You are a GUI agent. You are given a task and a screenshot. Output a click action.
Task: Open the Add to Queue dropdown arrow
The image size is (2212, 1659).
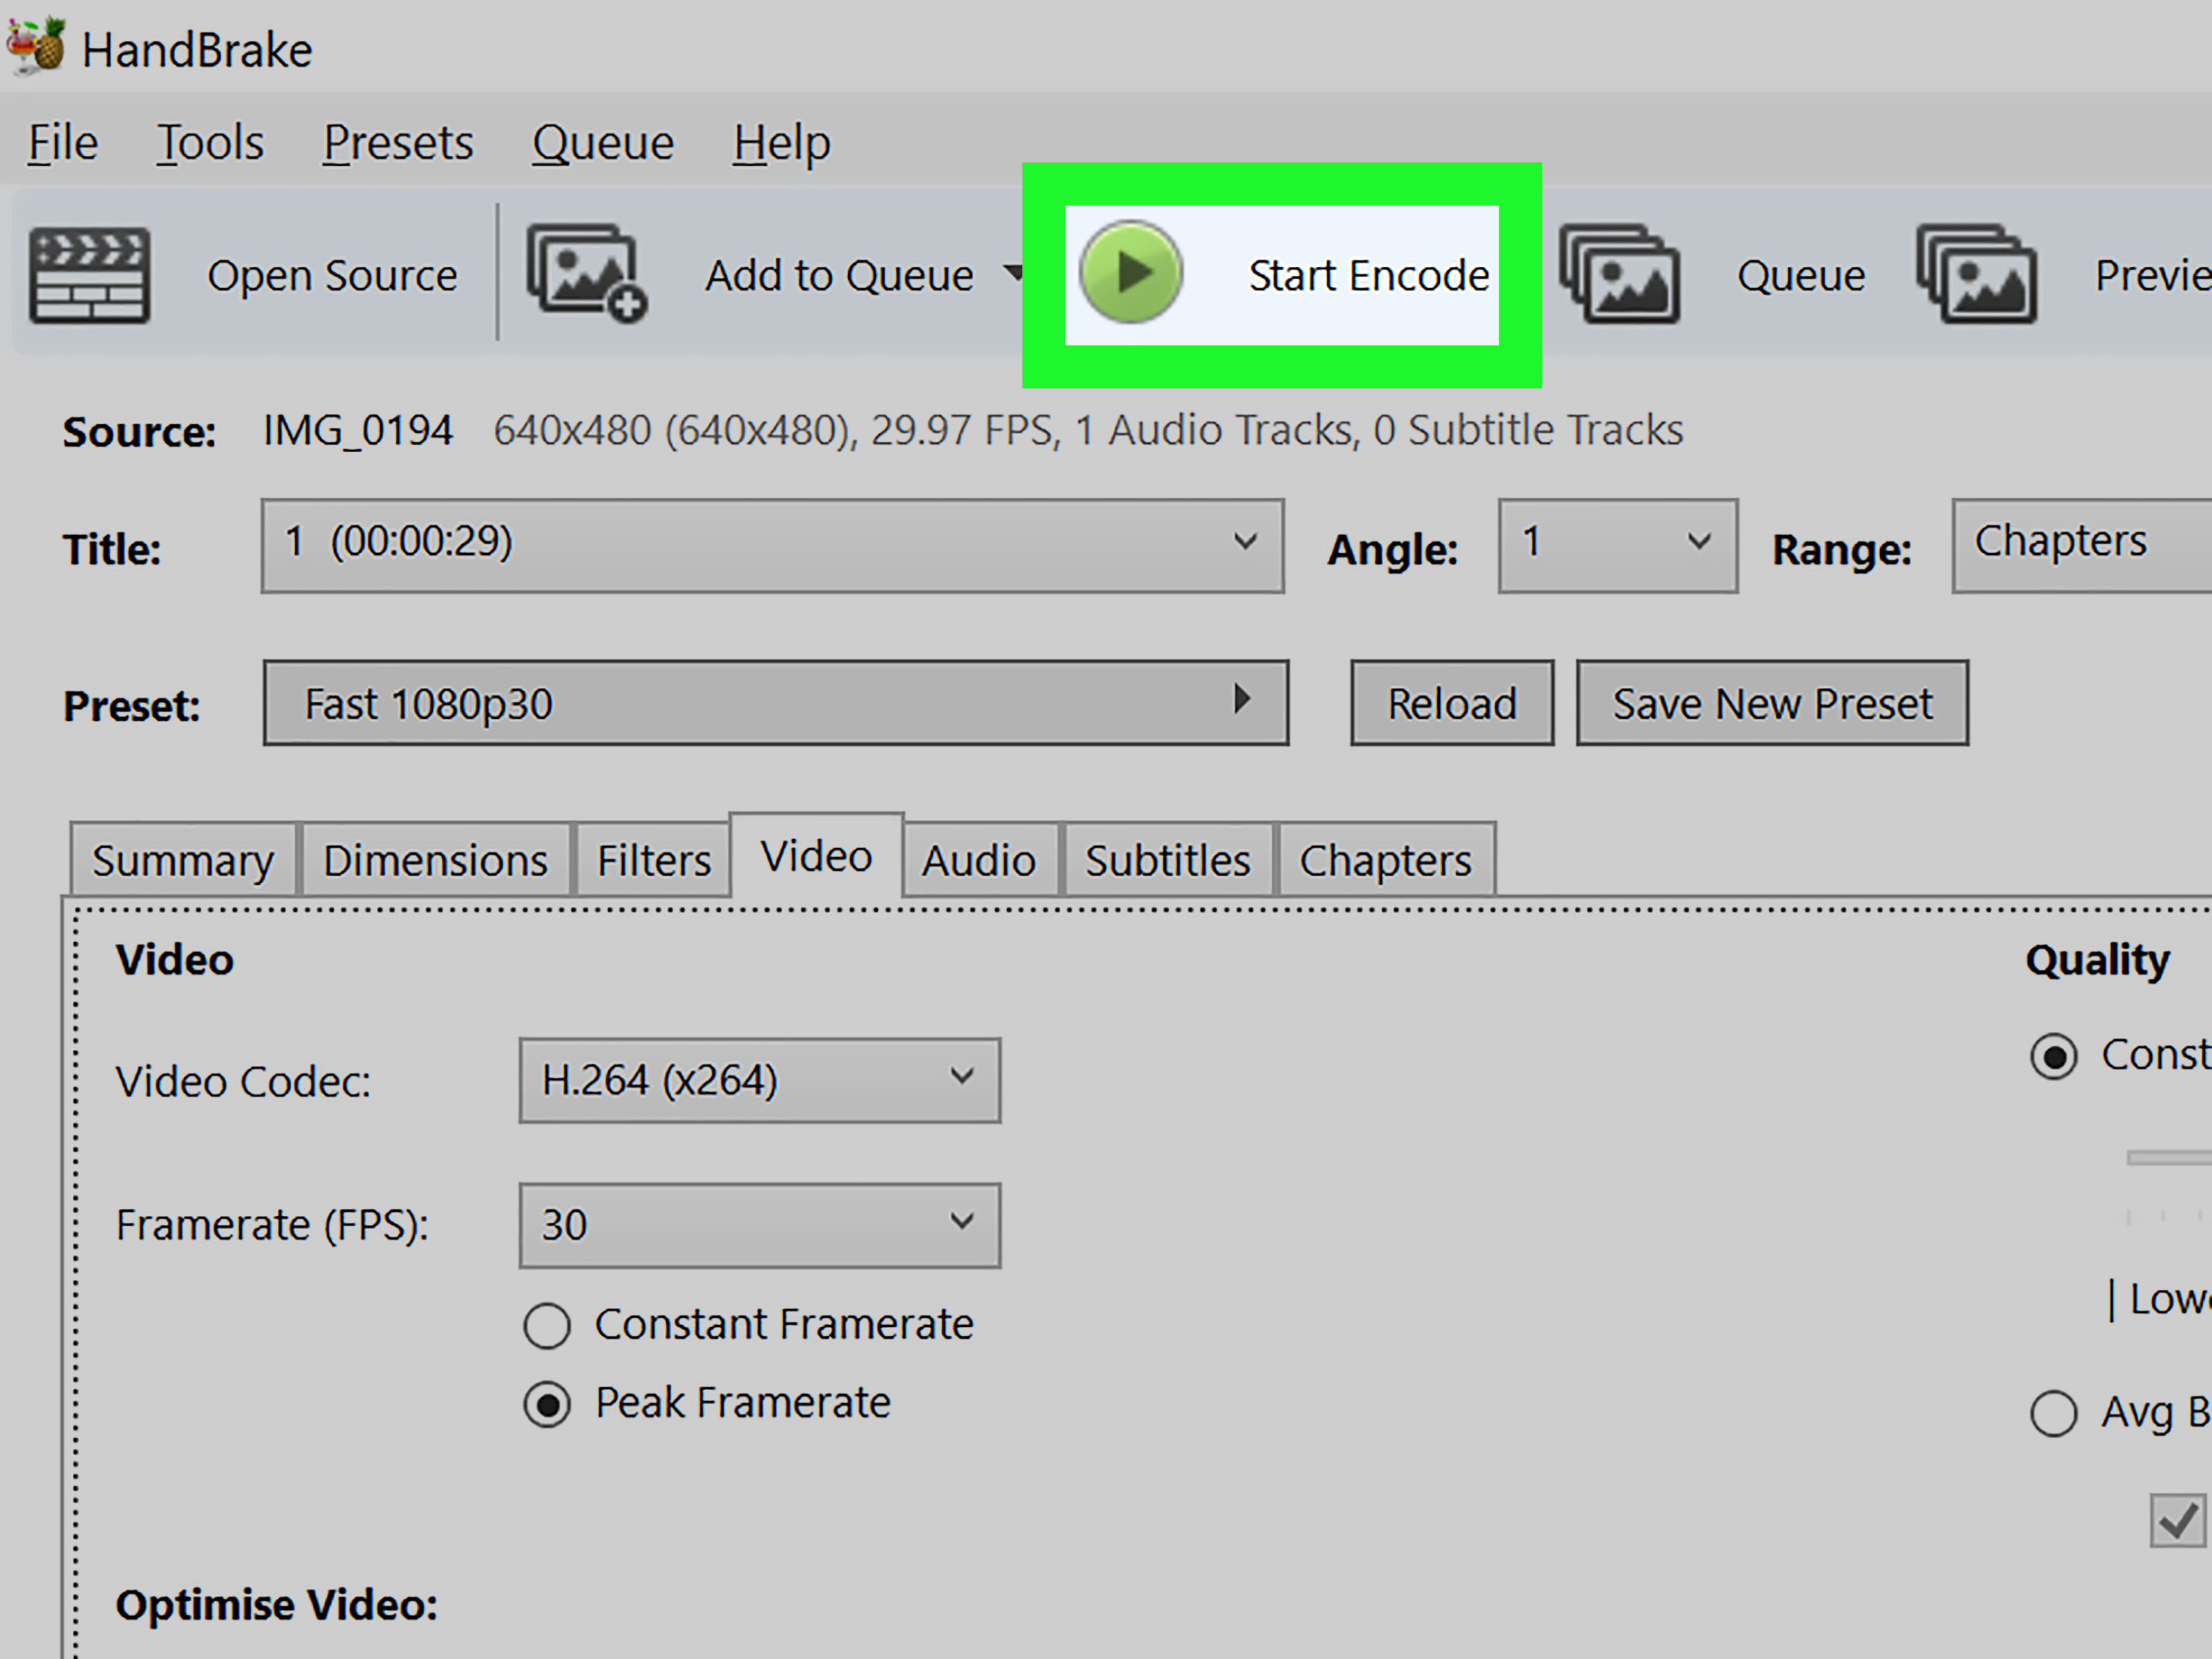pos(1012,273)
